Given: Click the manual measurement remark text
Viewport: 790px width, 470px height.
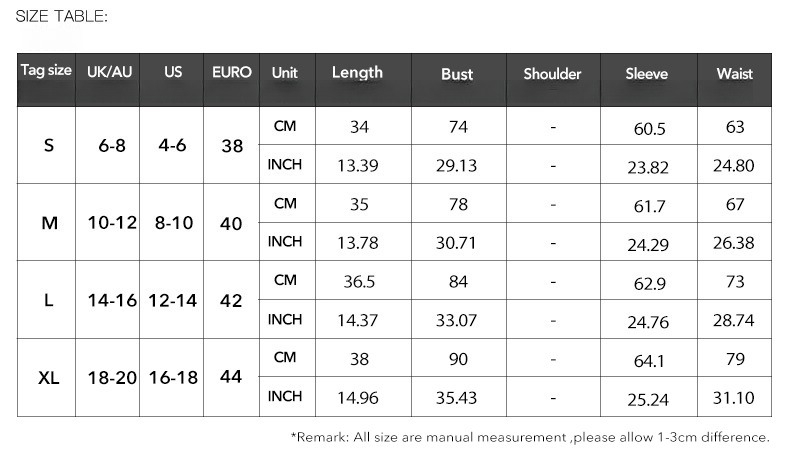Looking at the screenshot, I should [531, 437].
